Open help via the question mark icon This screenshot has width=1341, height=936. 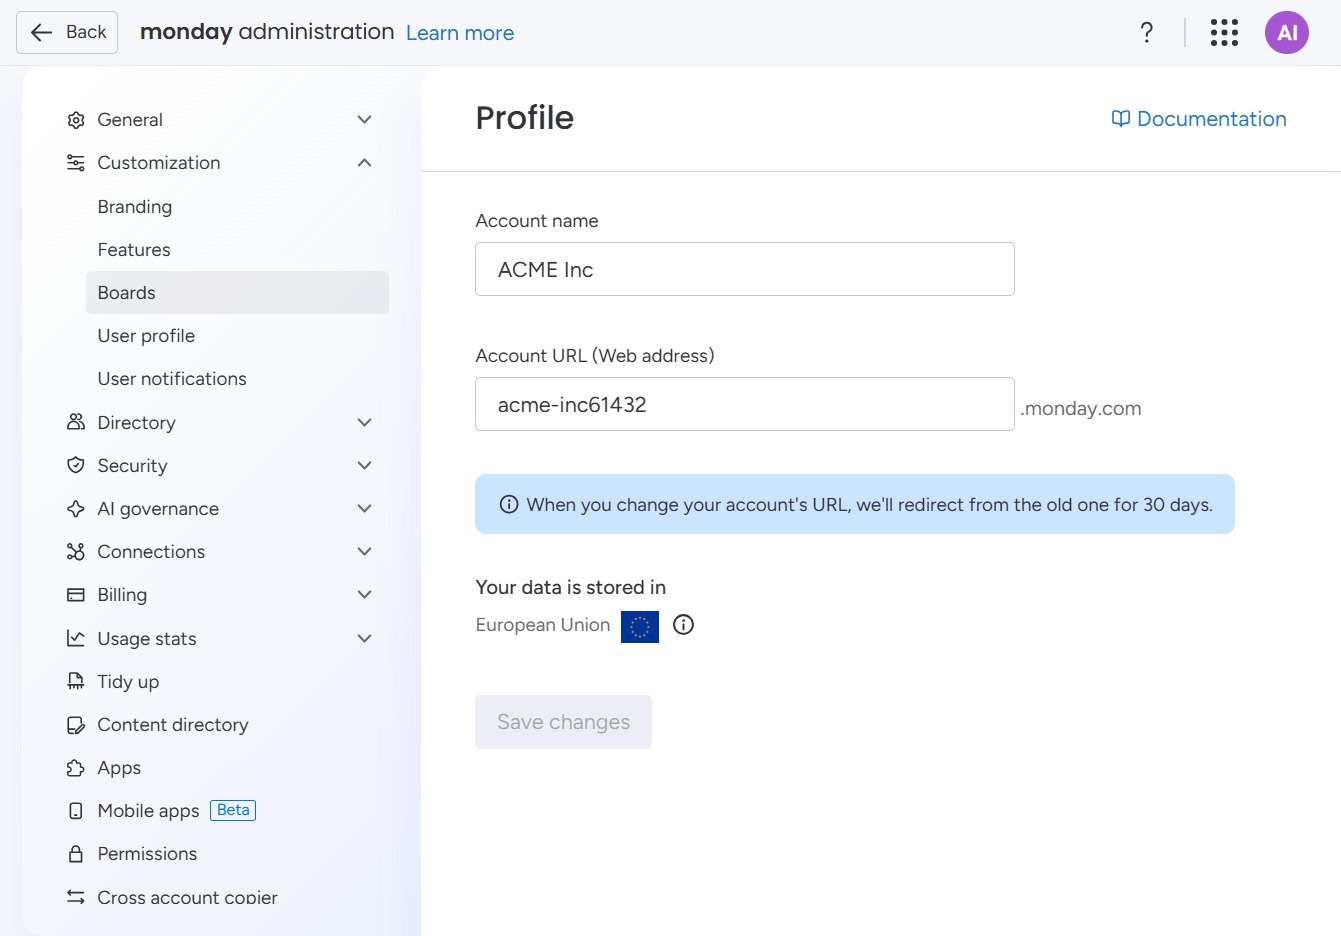[1147, 33]
